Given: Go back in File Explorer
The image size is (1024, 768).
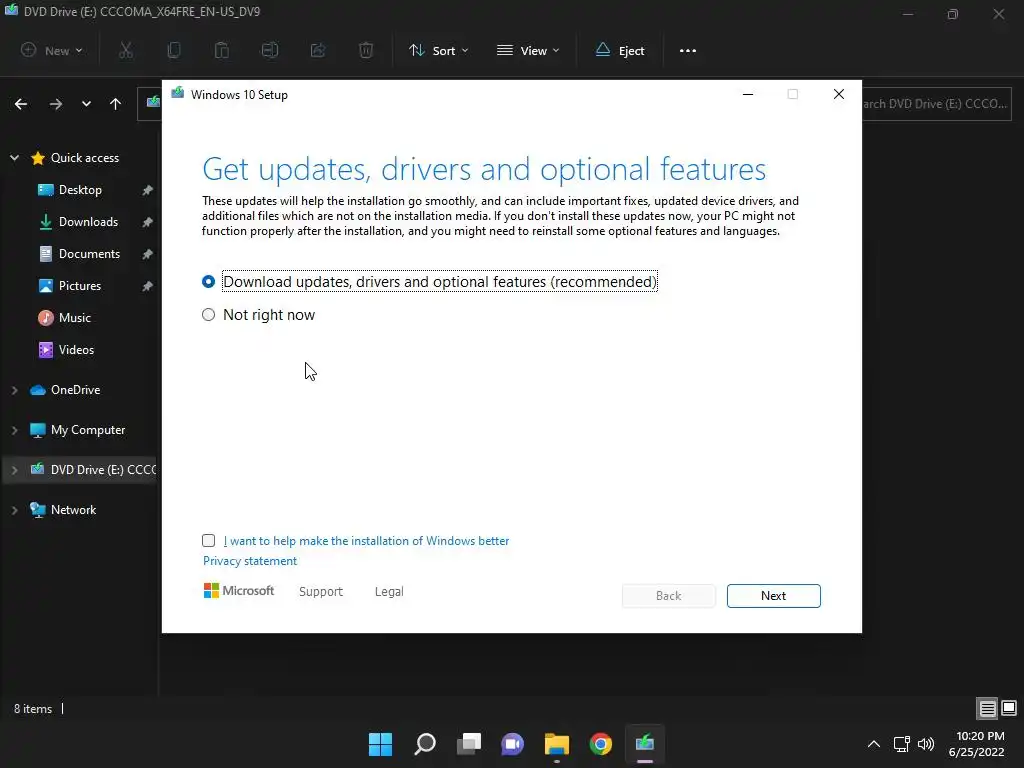Looking at the screenshot, I should pyautogui.click(x=21, y=104).
